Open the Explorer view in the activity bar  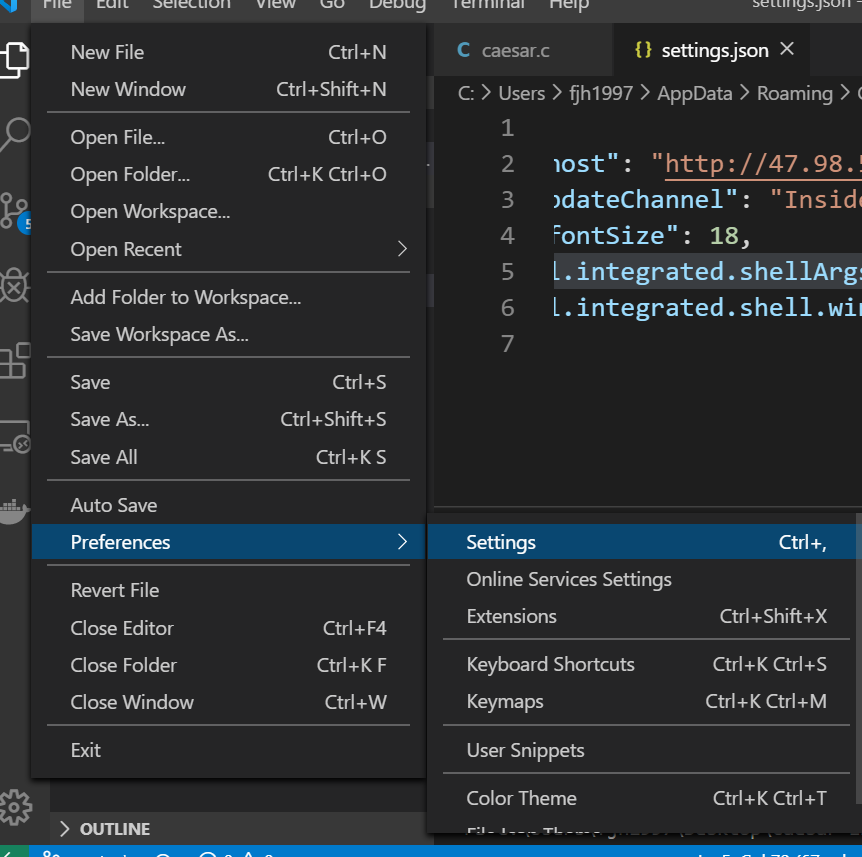[x=15, y=59]
